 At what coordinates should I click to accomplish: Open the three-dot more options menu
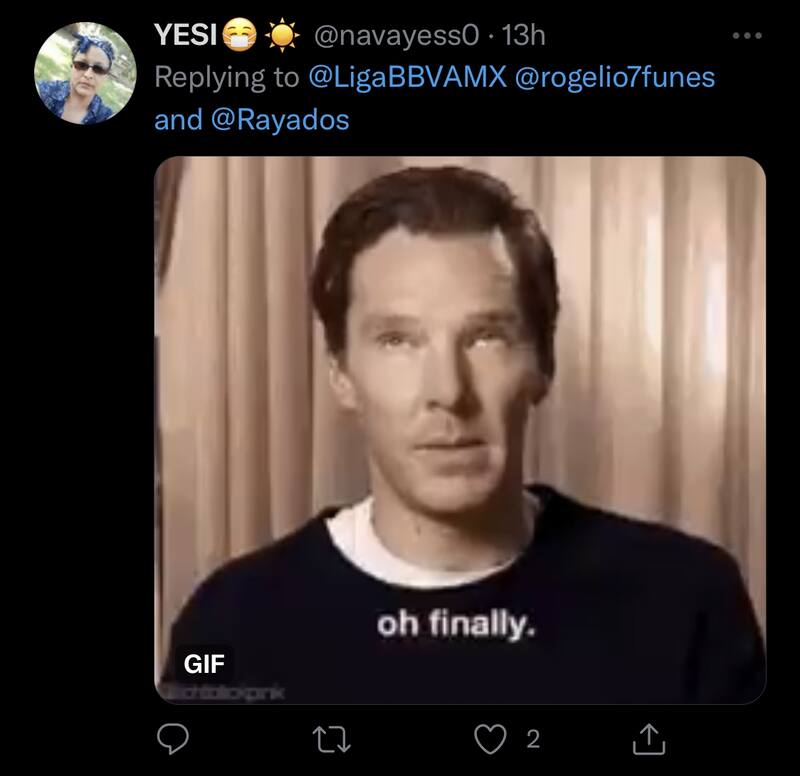click(746, 37)
